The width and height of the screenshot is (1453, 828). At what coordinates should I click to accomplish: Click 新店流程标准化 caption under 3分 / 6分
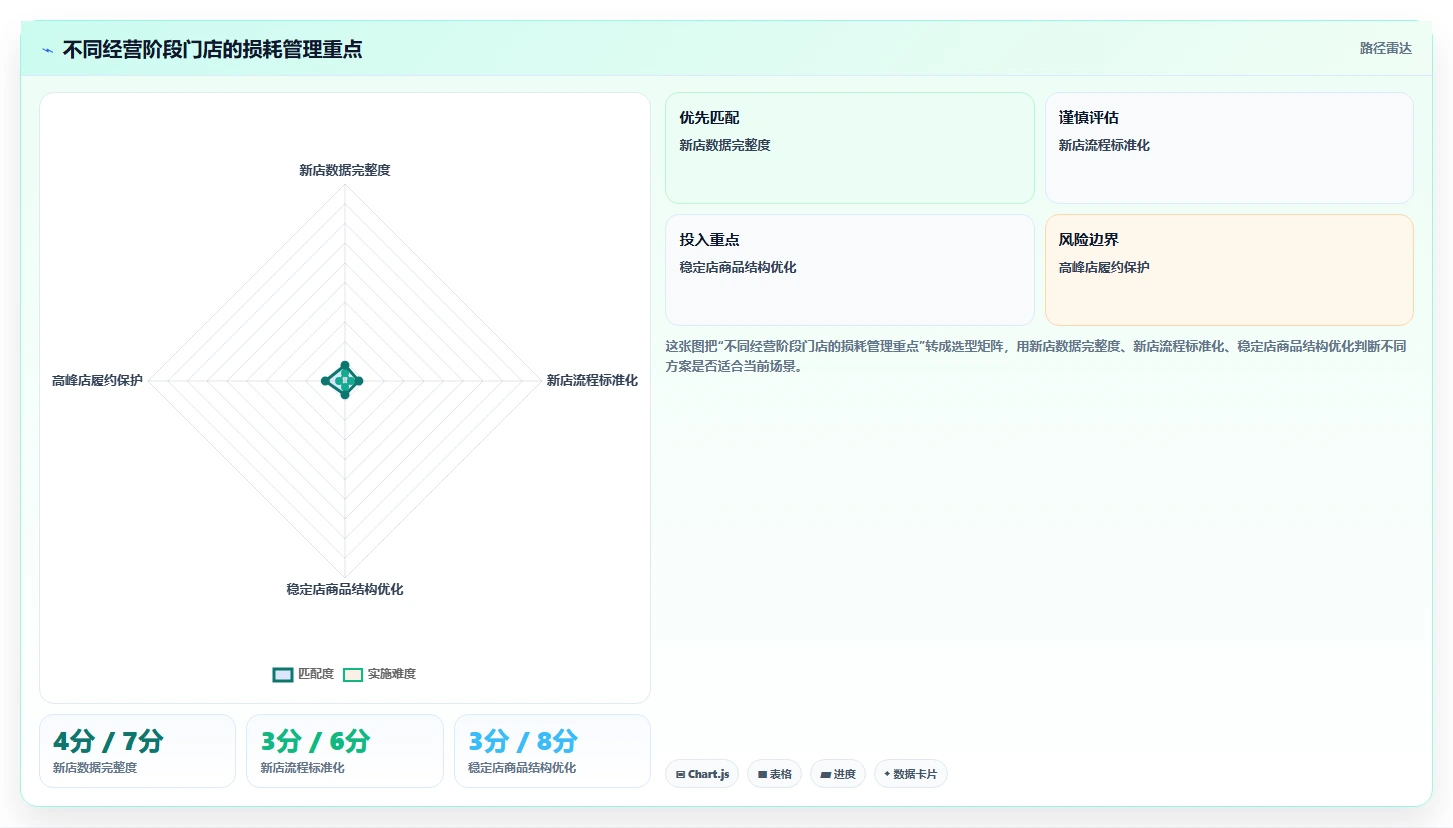pos(302,768)
